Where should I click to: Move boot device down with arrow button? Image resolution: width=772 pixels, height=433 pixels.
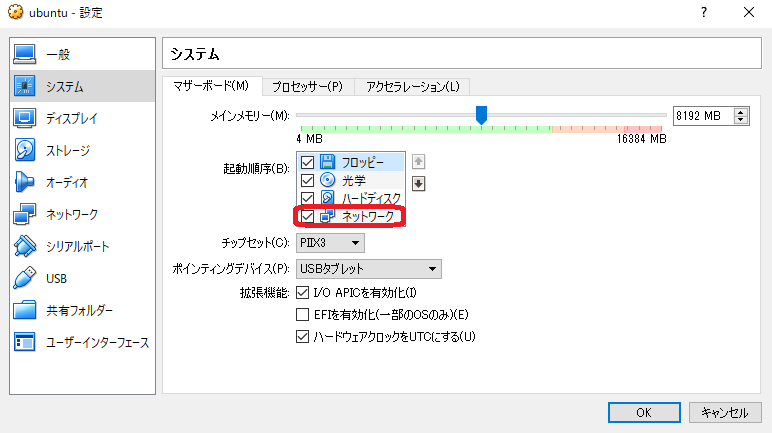click(x=418, y=184)
